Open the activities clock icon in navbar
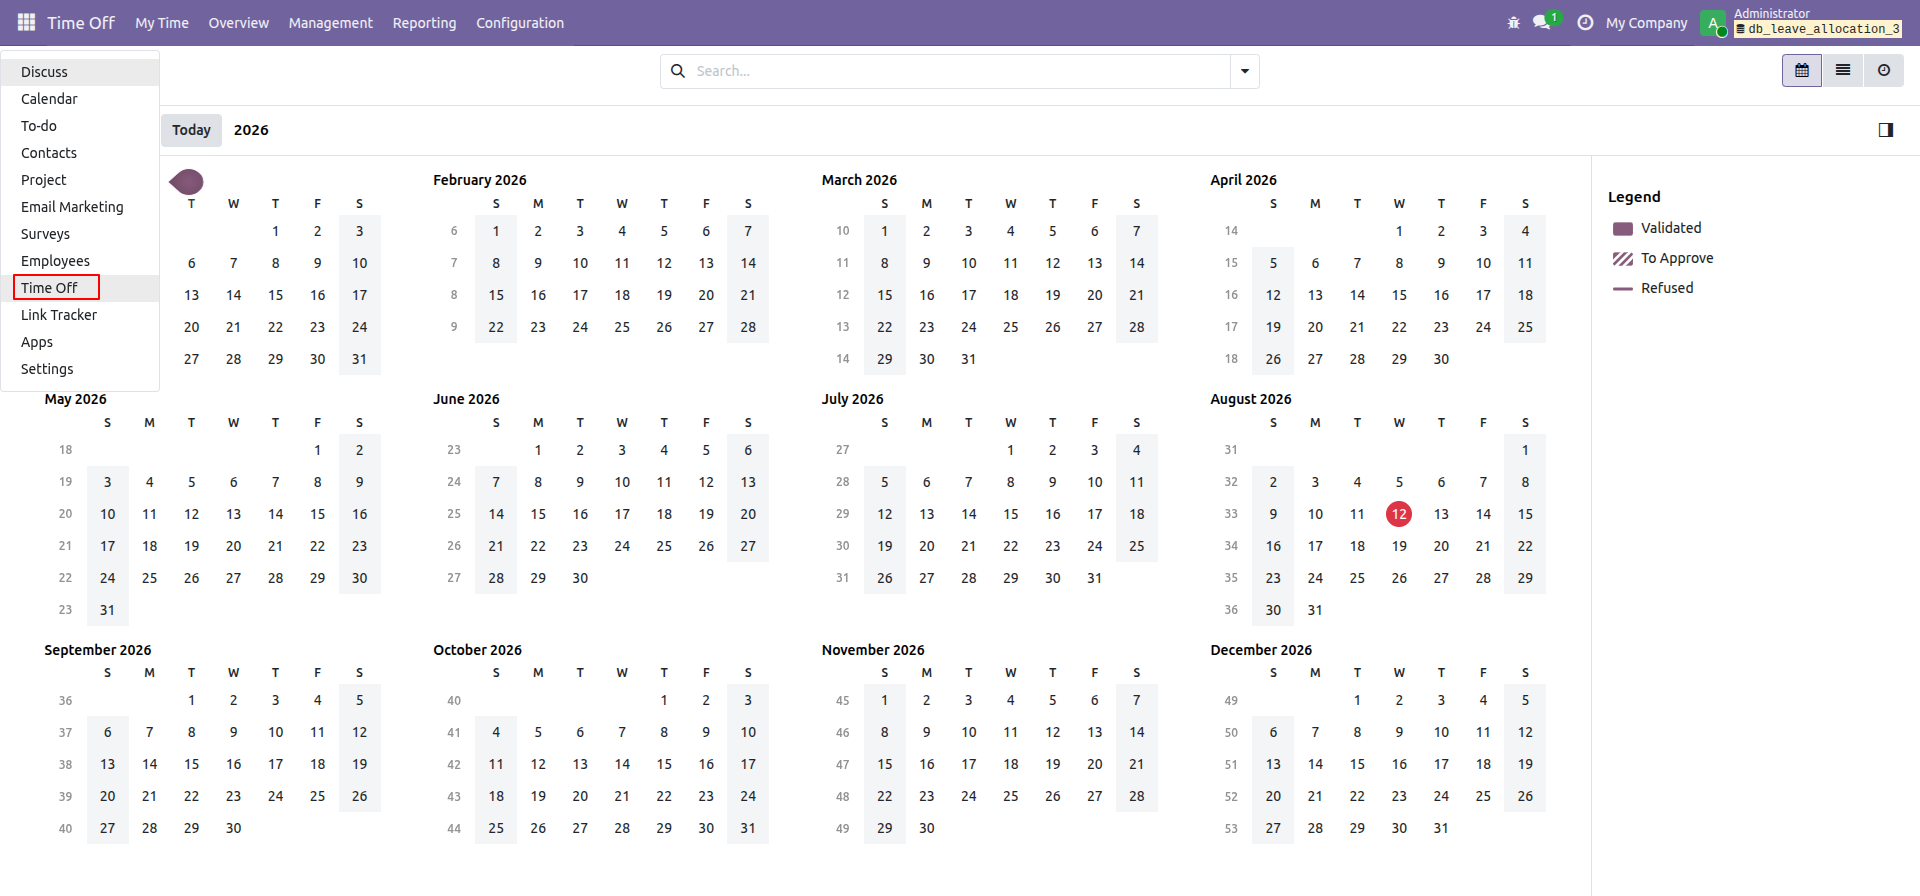Screen dimensions: 1920x896 (x=1585, y=22)
